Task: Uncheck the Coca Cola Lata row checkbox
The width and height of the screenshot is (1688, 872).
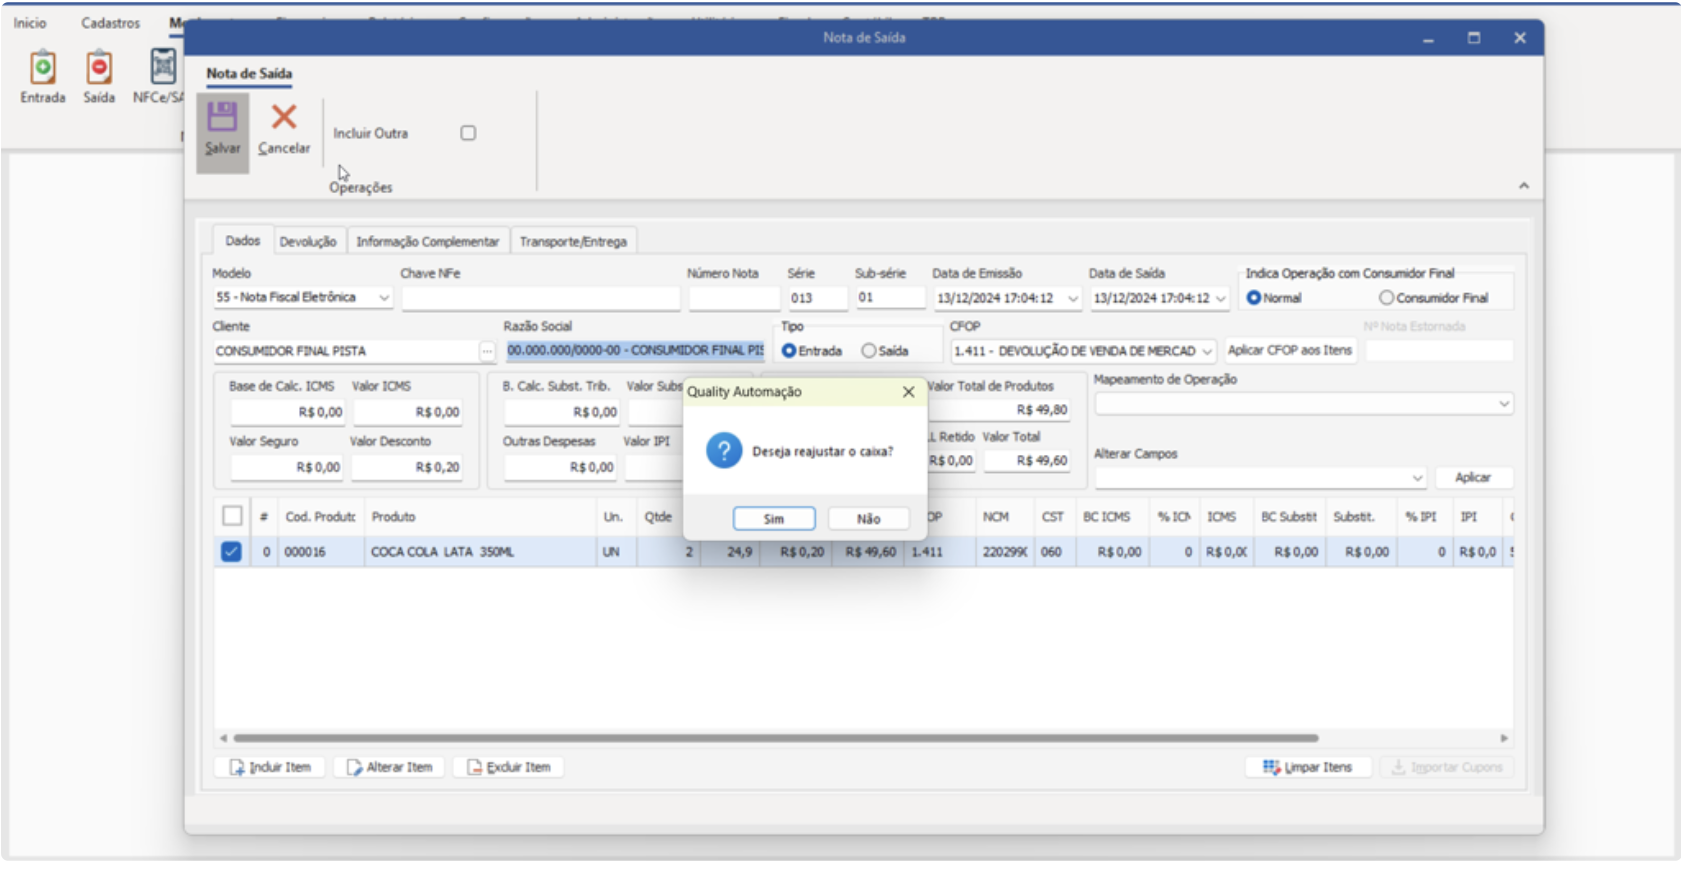Action: point(231,552)
